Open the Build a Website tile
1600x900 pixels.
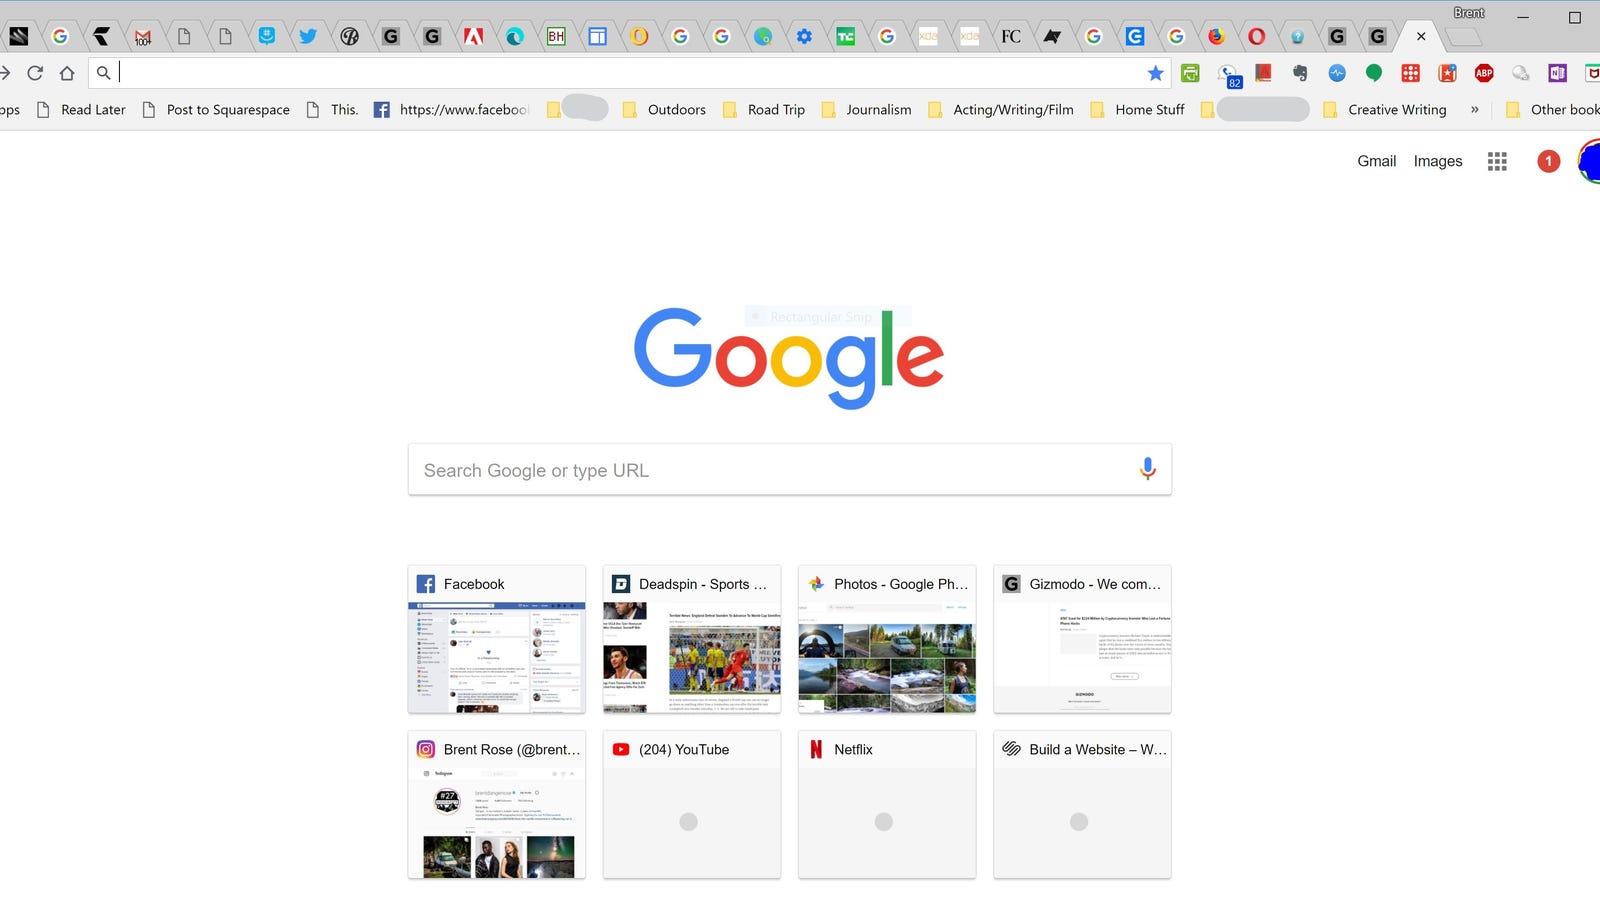pos(1082,805)
